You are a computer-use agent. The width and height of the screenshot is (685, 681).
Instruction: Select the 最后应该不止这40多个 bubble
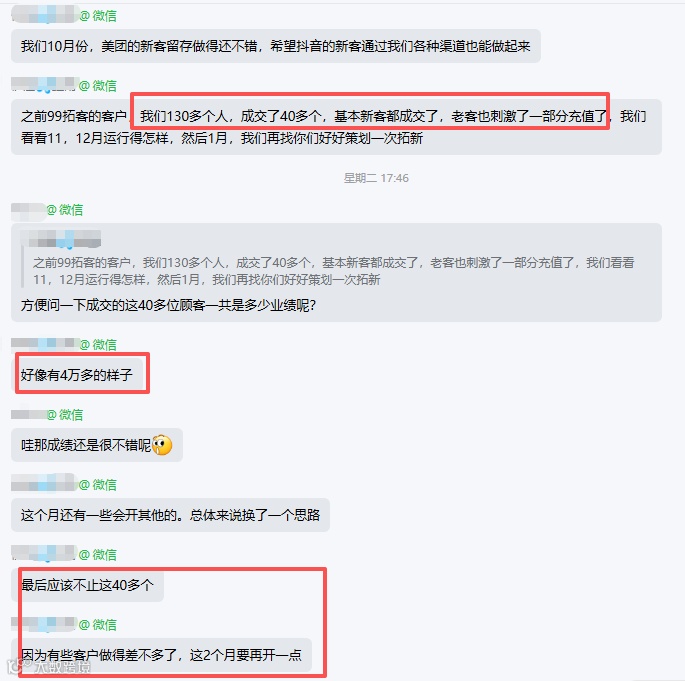(x=87, y=585)
